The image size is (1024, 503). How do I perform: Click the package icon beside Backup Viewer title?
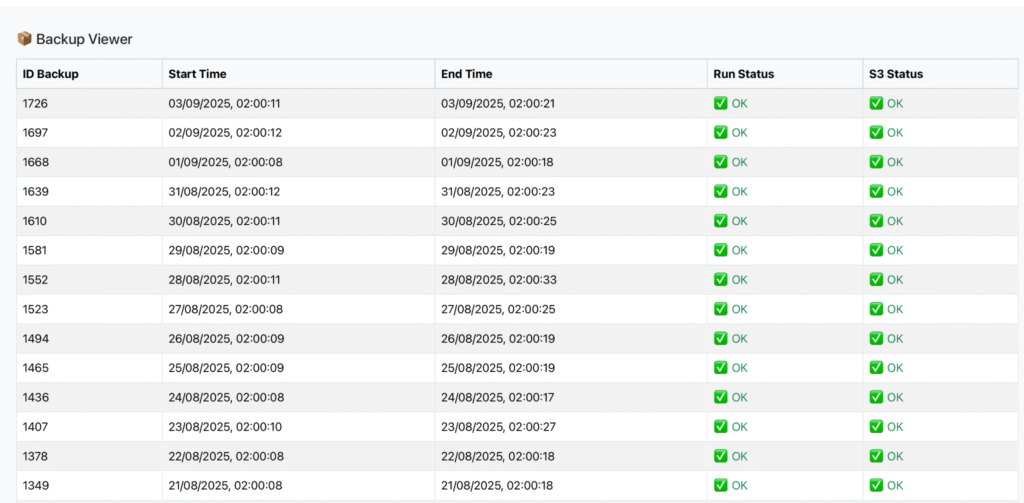25,39
